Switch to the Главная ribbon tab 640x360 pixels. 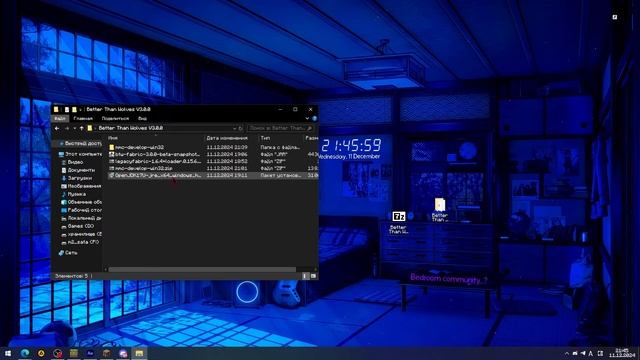click(x=83, y=118)
